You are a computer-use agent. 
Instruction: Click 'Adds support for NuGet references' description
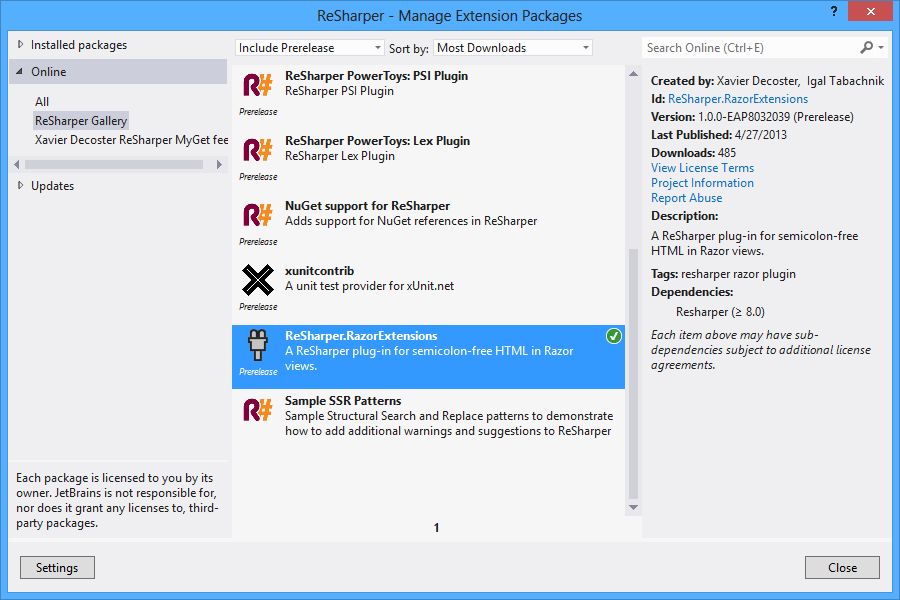coord(411,221)
